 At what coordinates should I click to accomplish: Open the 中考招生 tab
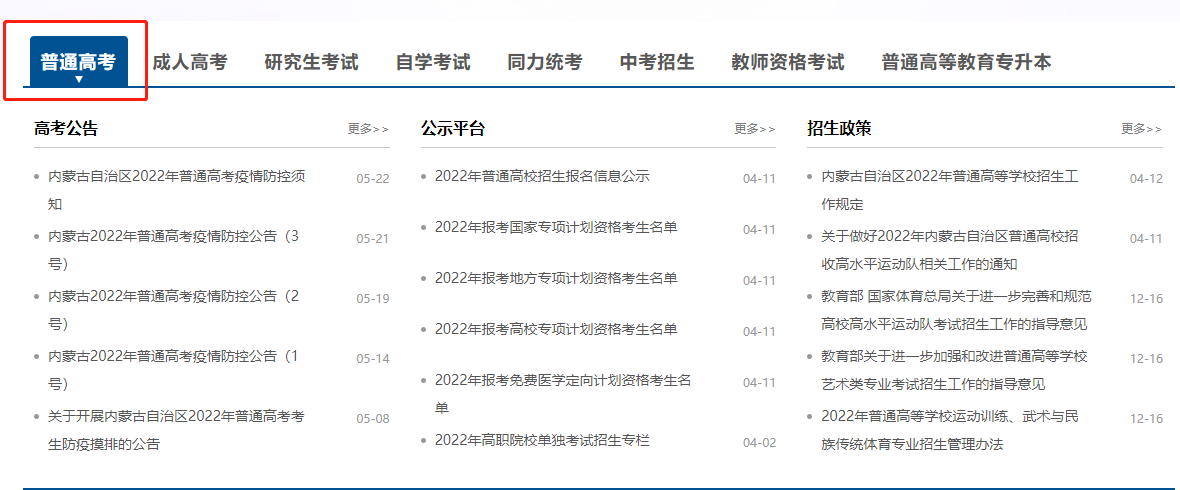click(x=657, y=62)
